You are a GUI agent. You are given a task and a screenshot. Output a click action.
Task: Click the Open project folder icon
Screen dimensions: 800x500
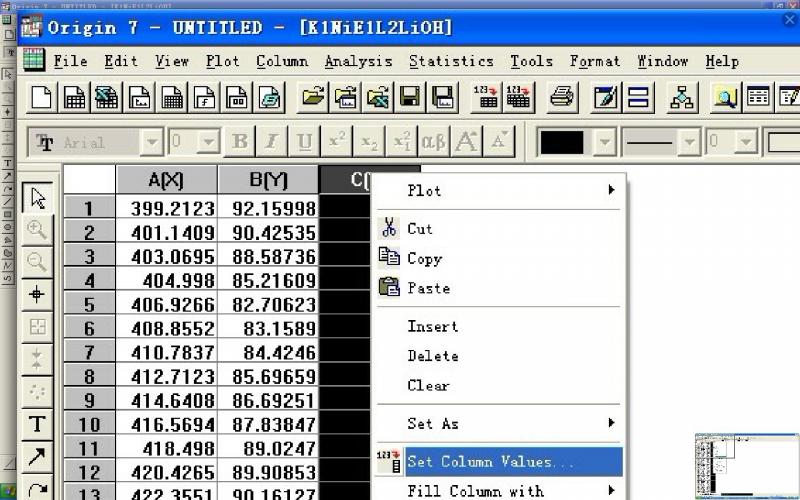coord(312,96)
